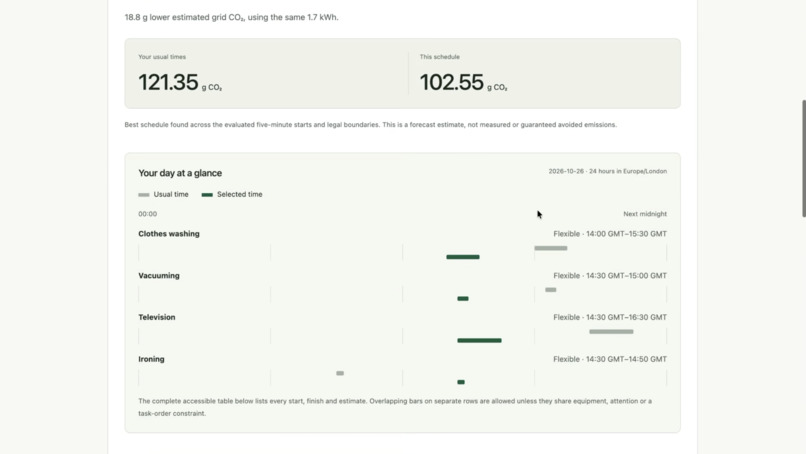The height and width of the screenshot is (454, 806).
Task: Click the 'Selected time' legend label
Action: (x=240, y=194)
